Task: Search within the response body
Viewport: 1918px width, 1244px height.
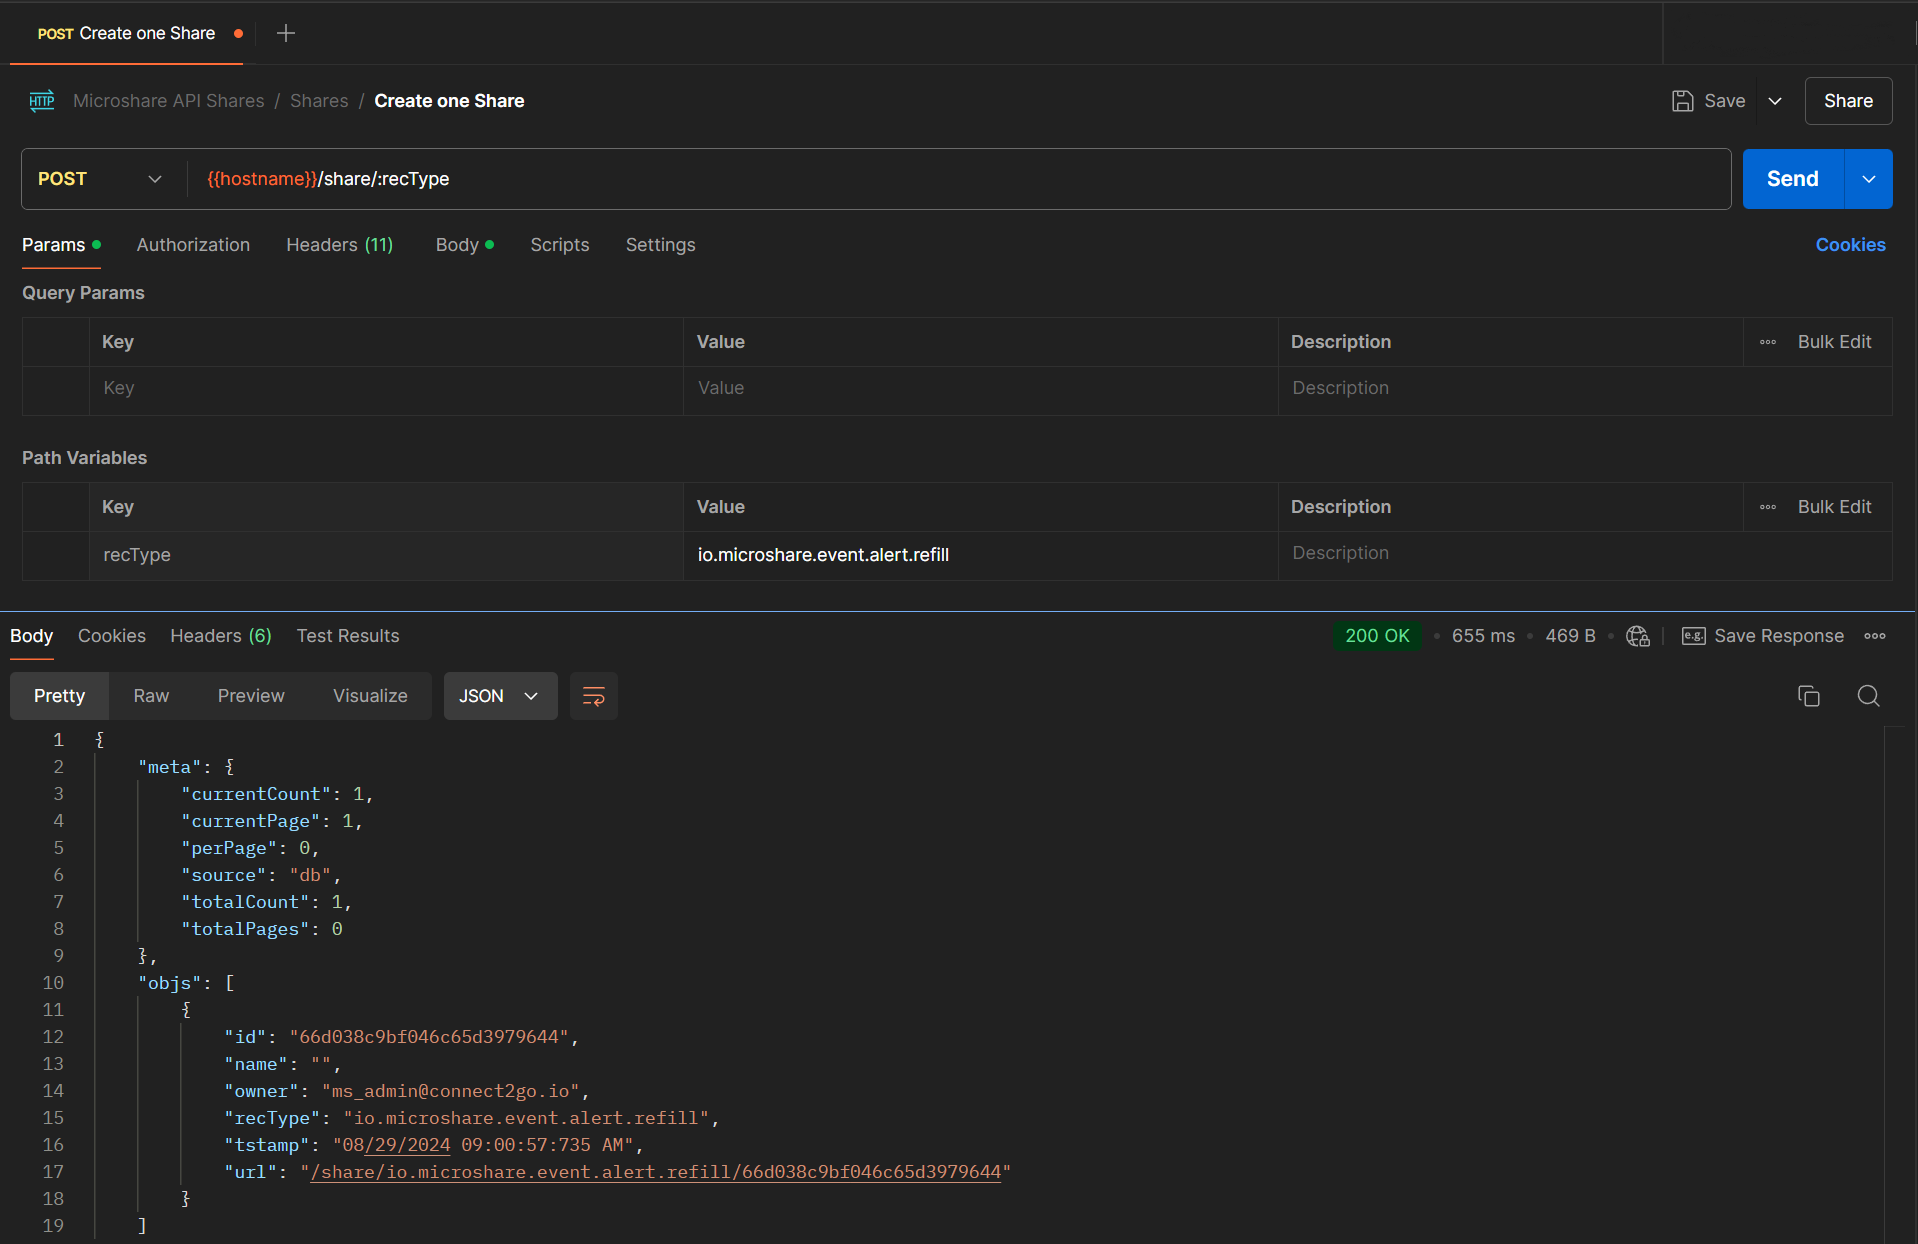Action: click(1869, 696)
